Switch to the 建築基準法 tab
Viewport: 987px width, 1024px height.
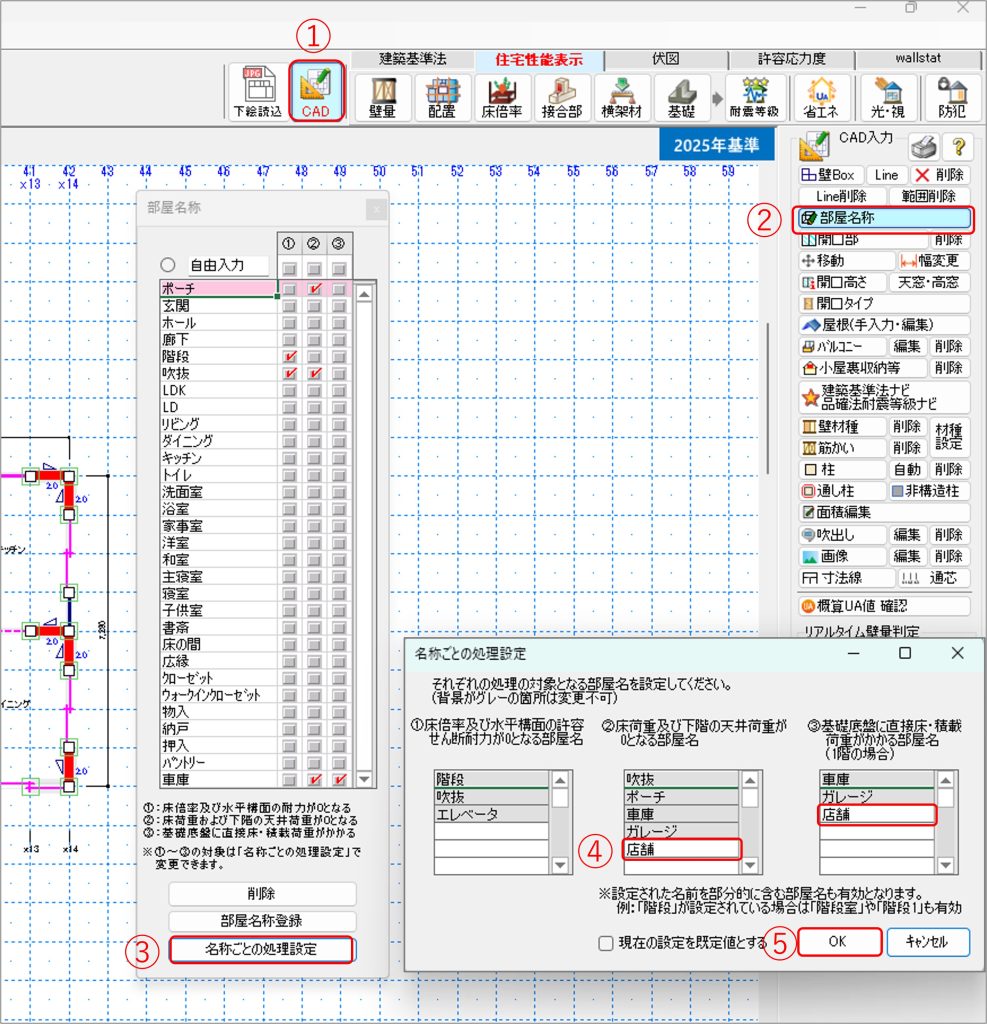click(x=413, y=59)
